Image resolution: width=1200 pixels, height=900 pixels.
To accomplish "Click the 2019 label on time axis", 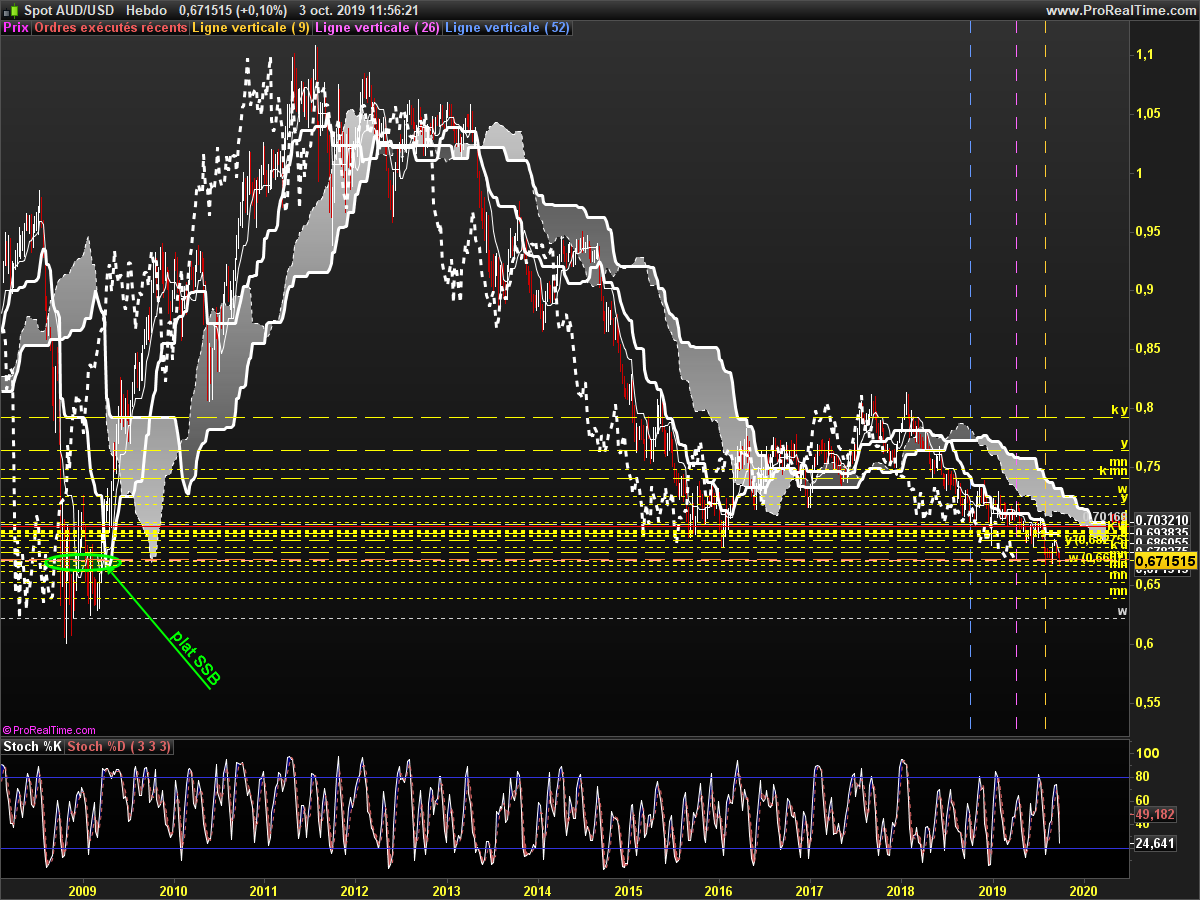I will [992, 890].
